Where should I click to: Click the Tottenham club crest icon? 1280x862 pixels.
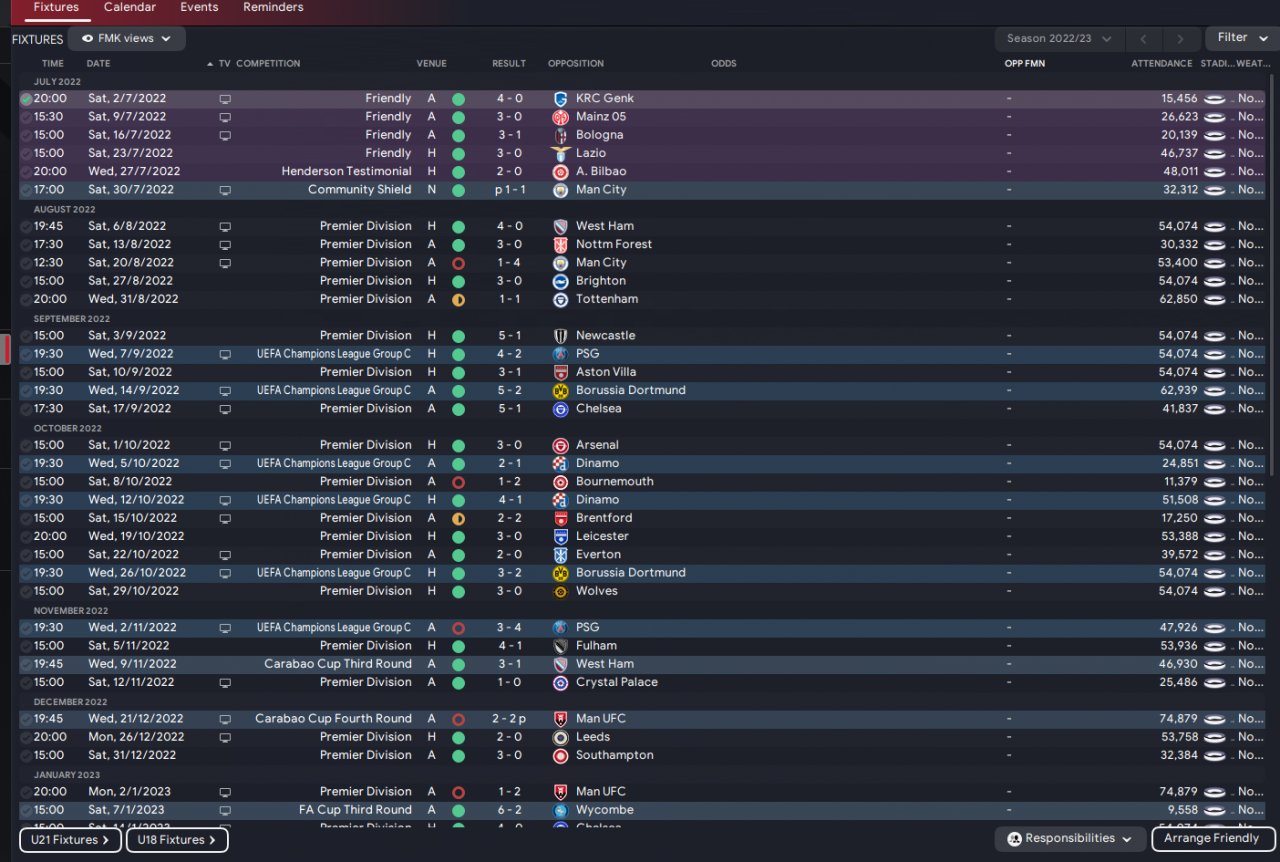point(560,299)
